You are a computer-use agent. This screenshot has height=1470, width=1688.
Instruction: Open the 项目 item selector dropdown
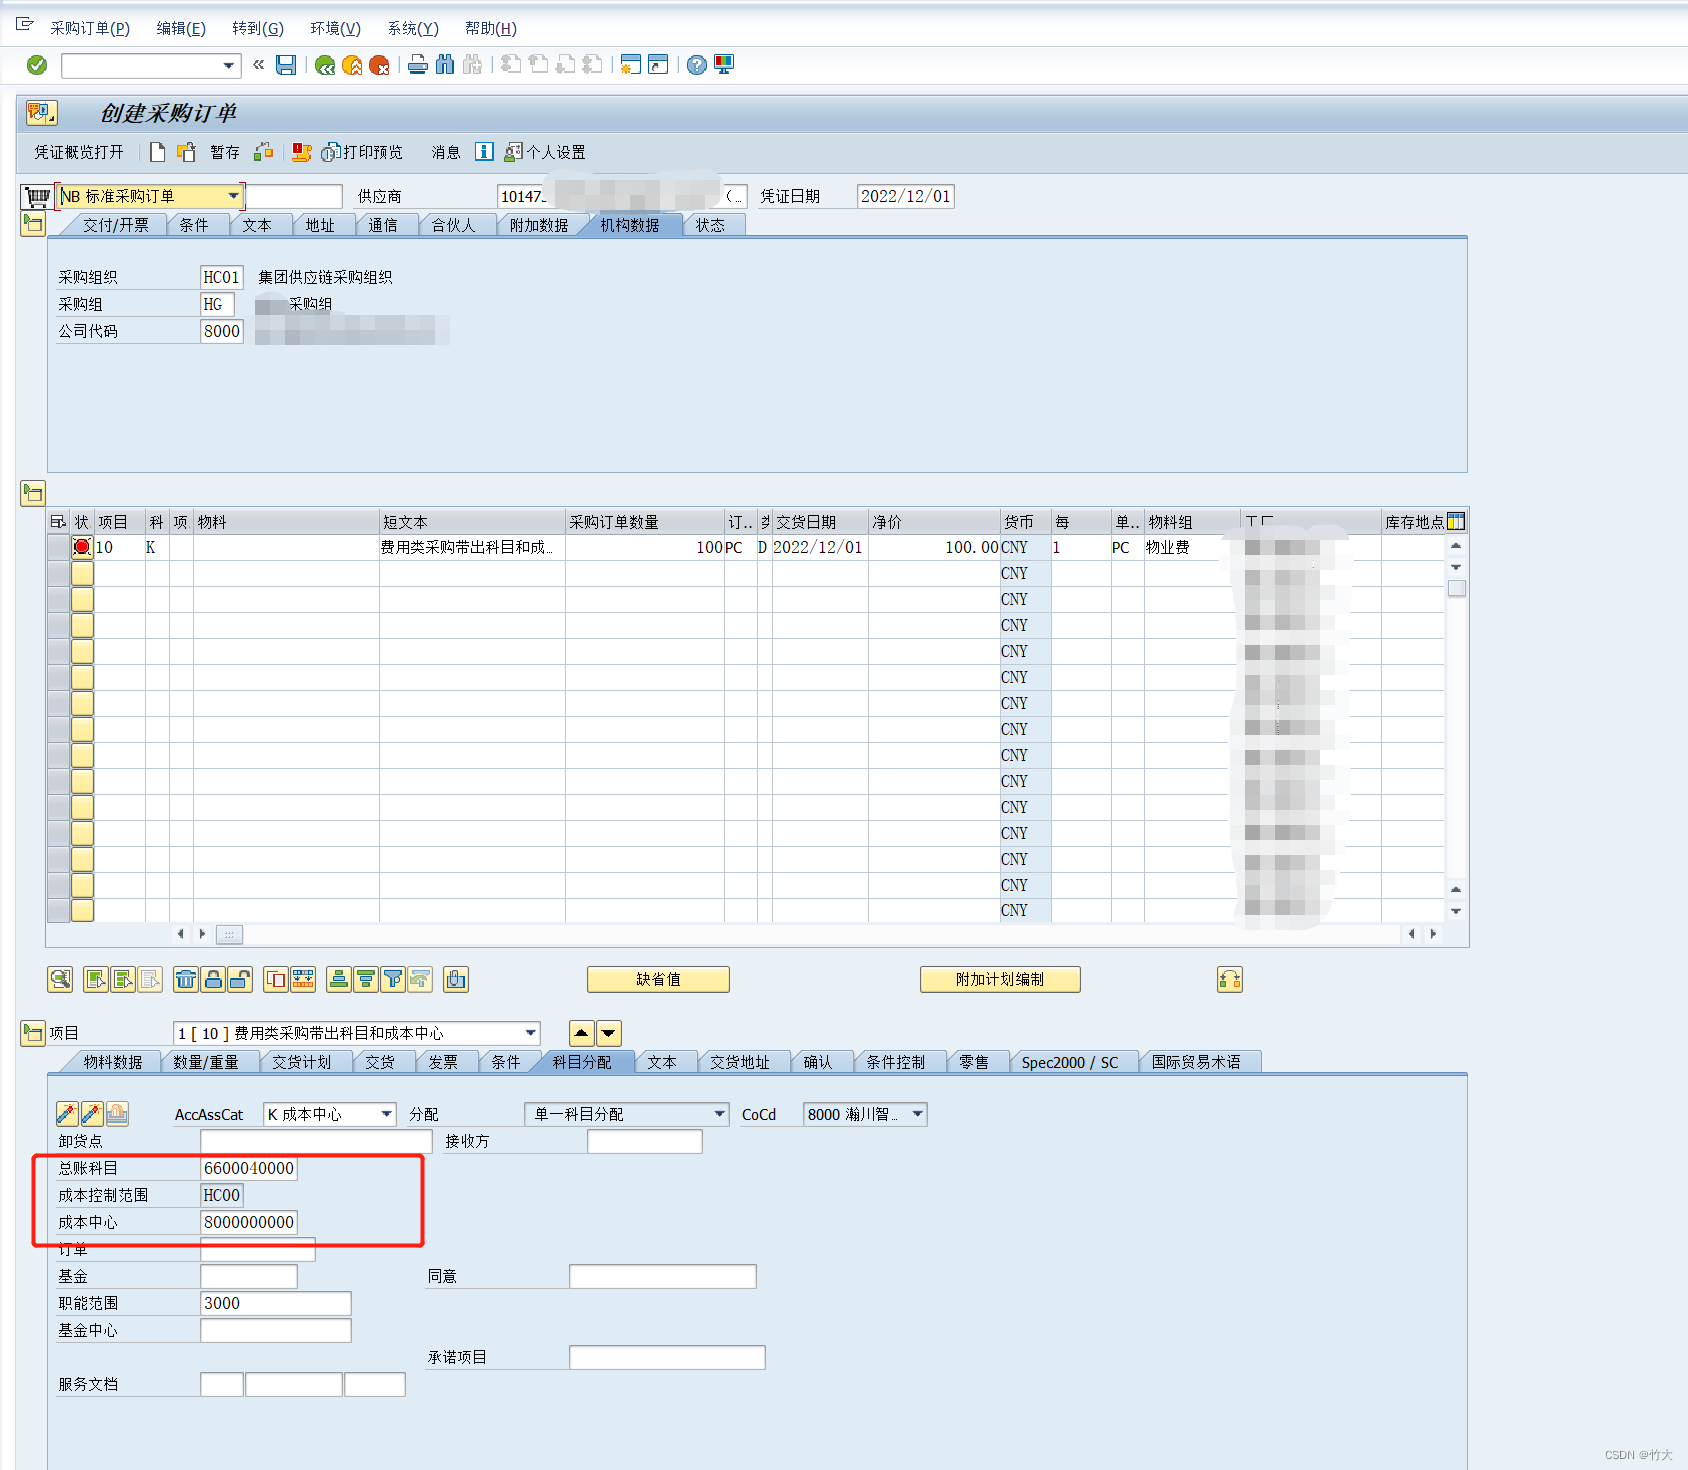(530, 1033)
